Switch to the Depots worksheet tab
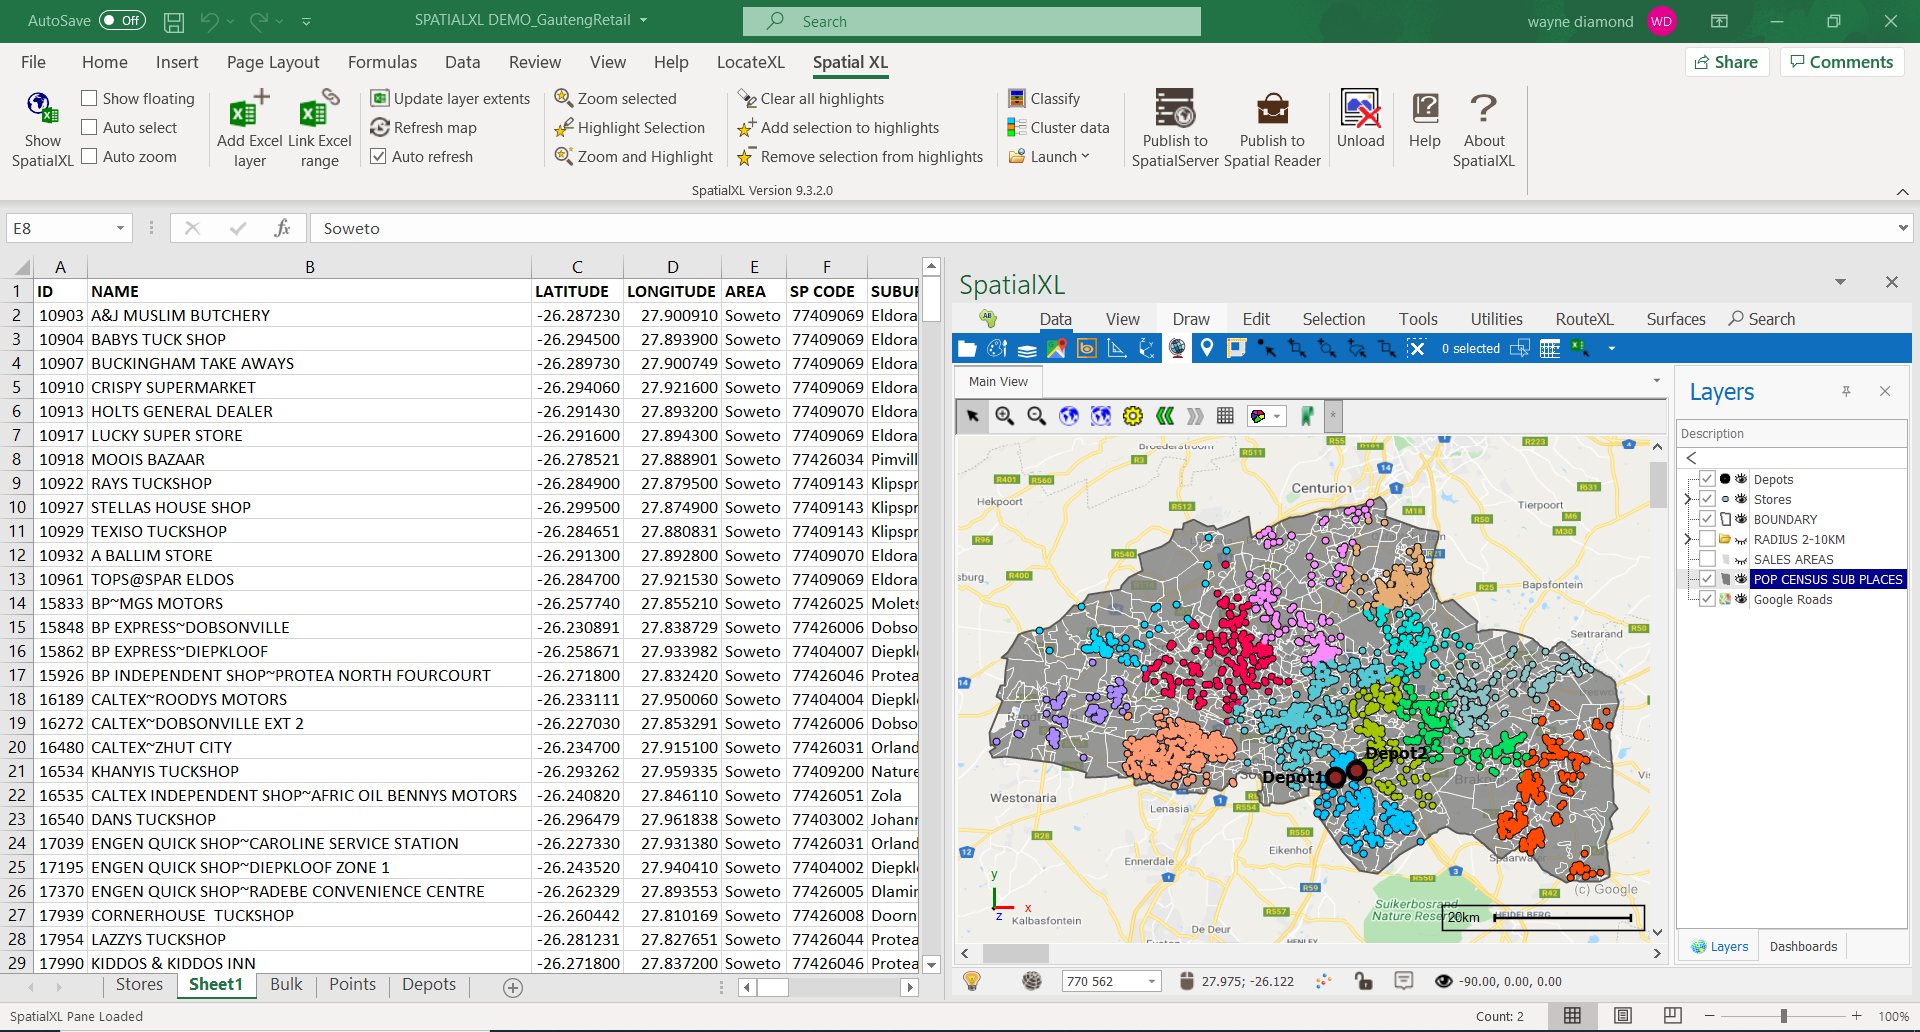The width and height of the screenshot is (1920, 1032). [x=428, y=984]
